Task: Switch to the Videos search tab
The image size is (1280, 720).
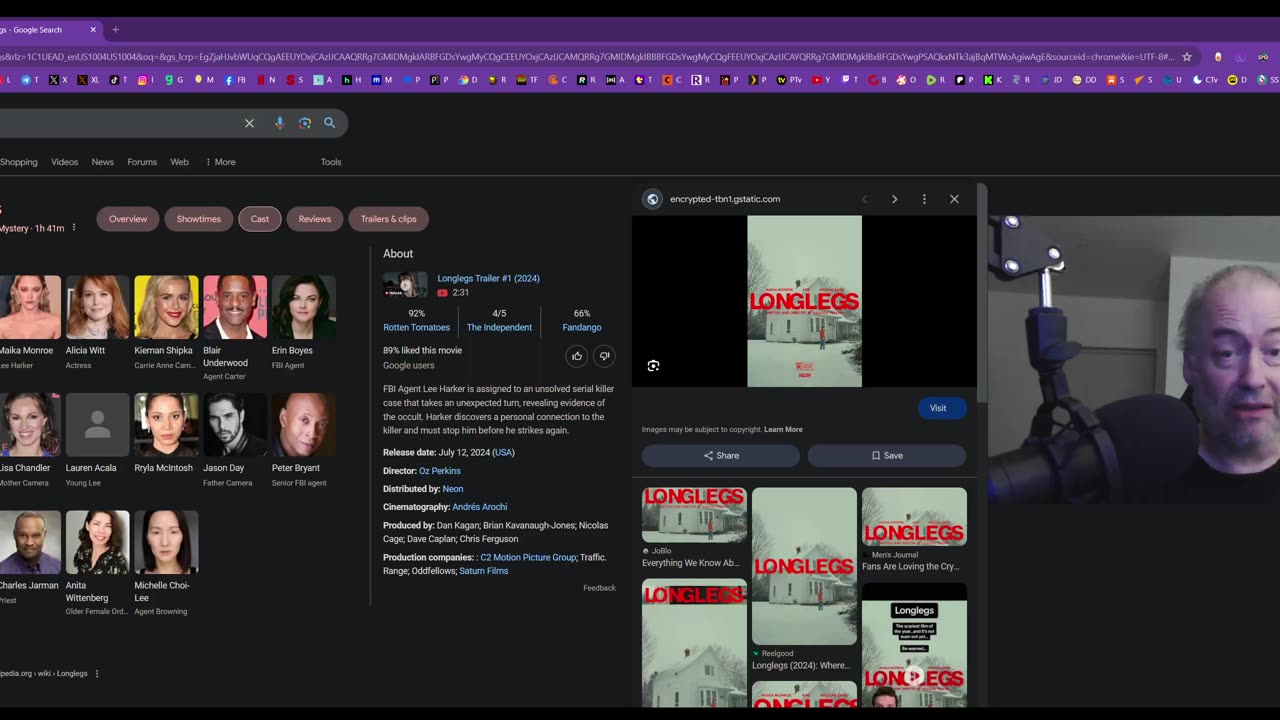Action: point(65,162)
